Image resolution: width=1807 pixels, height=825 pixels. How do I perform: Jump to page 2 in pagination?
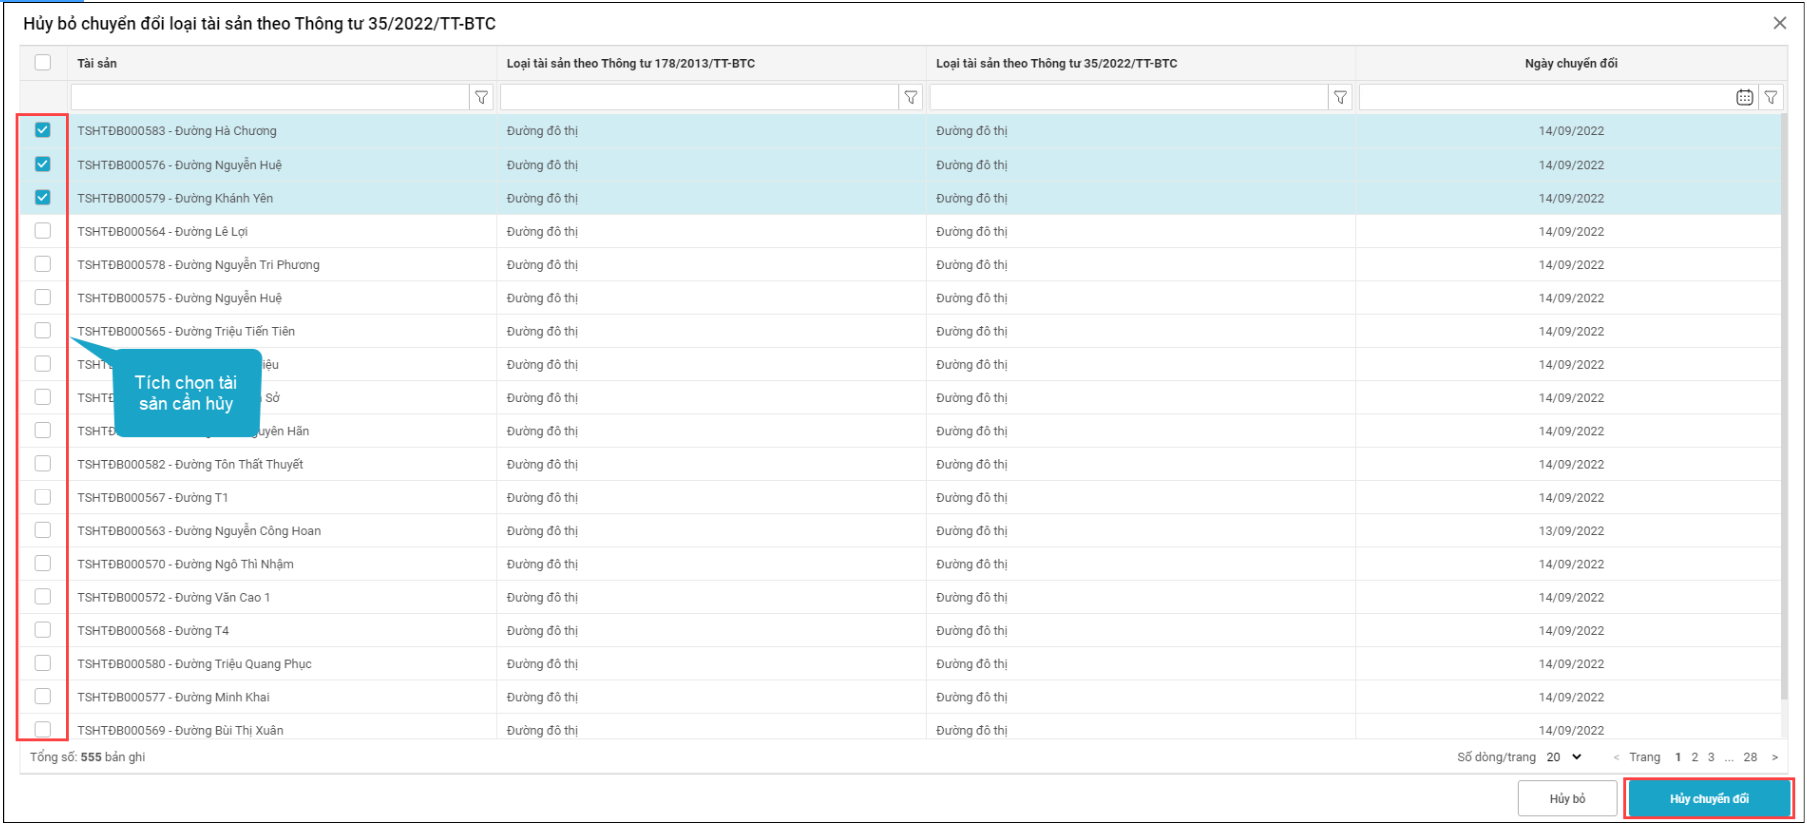[1694, 757]
